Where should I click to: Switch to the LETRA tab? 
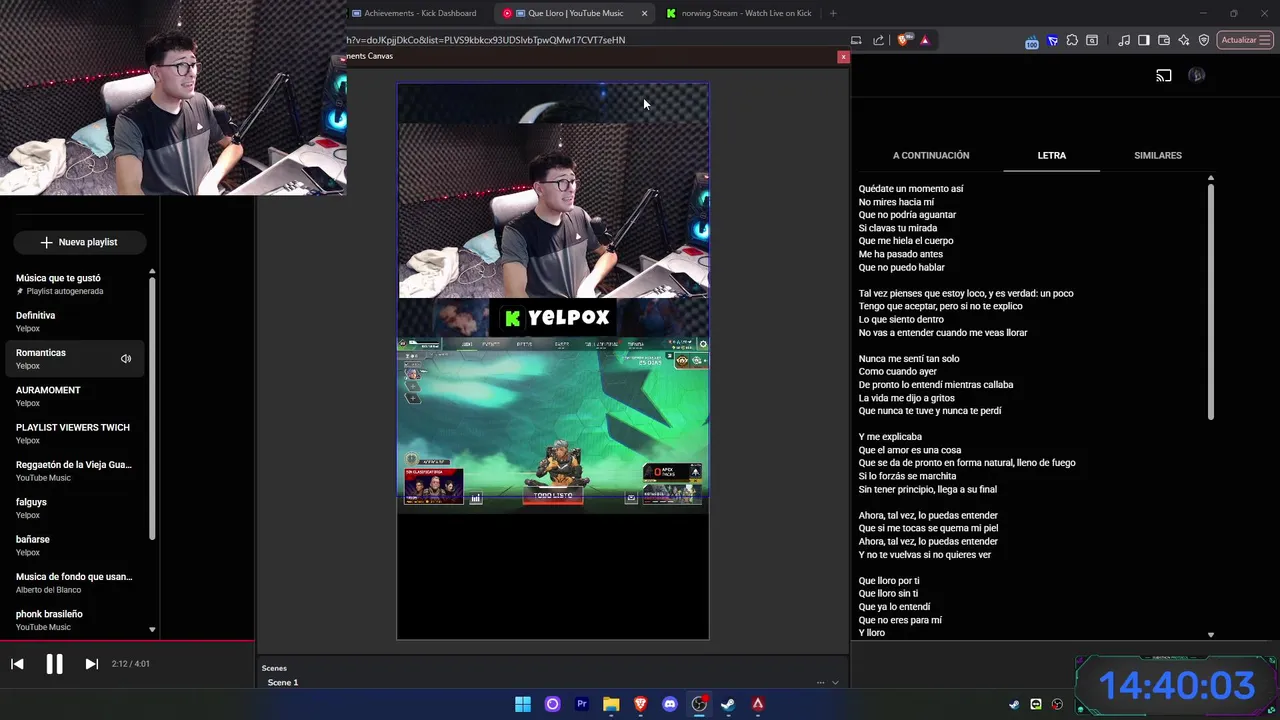(1051, 155)
